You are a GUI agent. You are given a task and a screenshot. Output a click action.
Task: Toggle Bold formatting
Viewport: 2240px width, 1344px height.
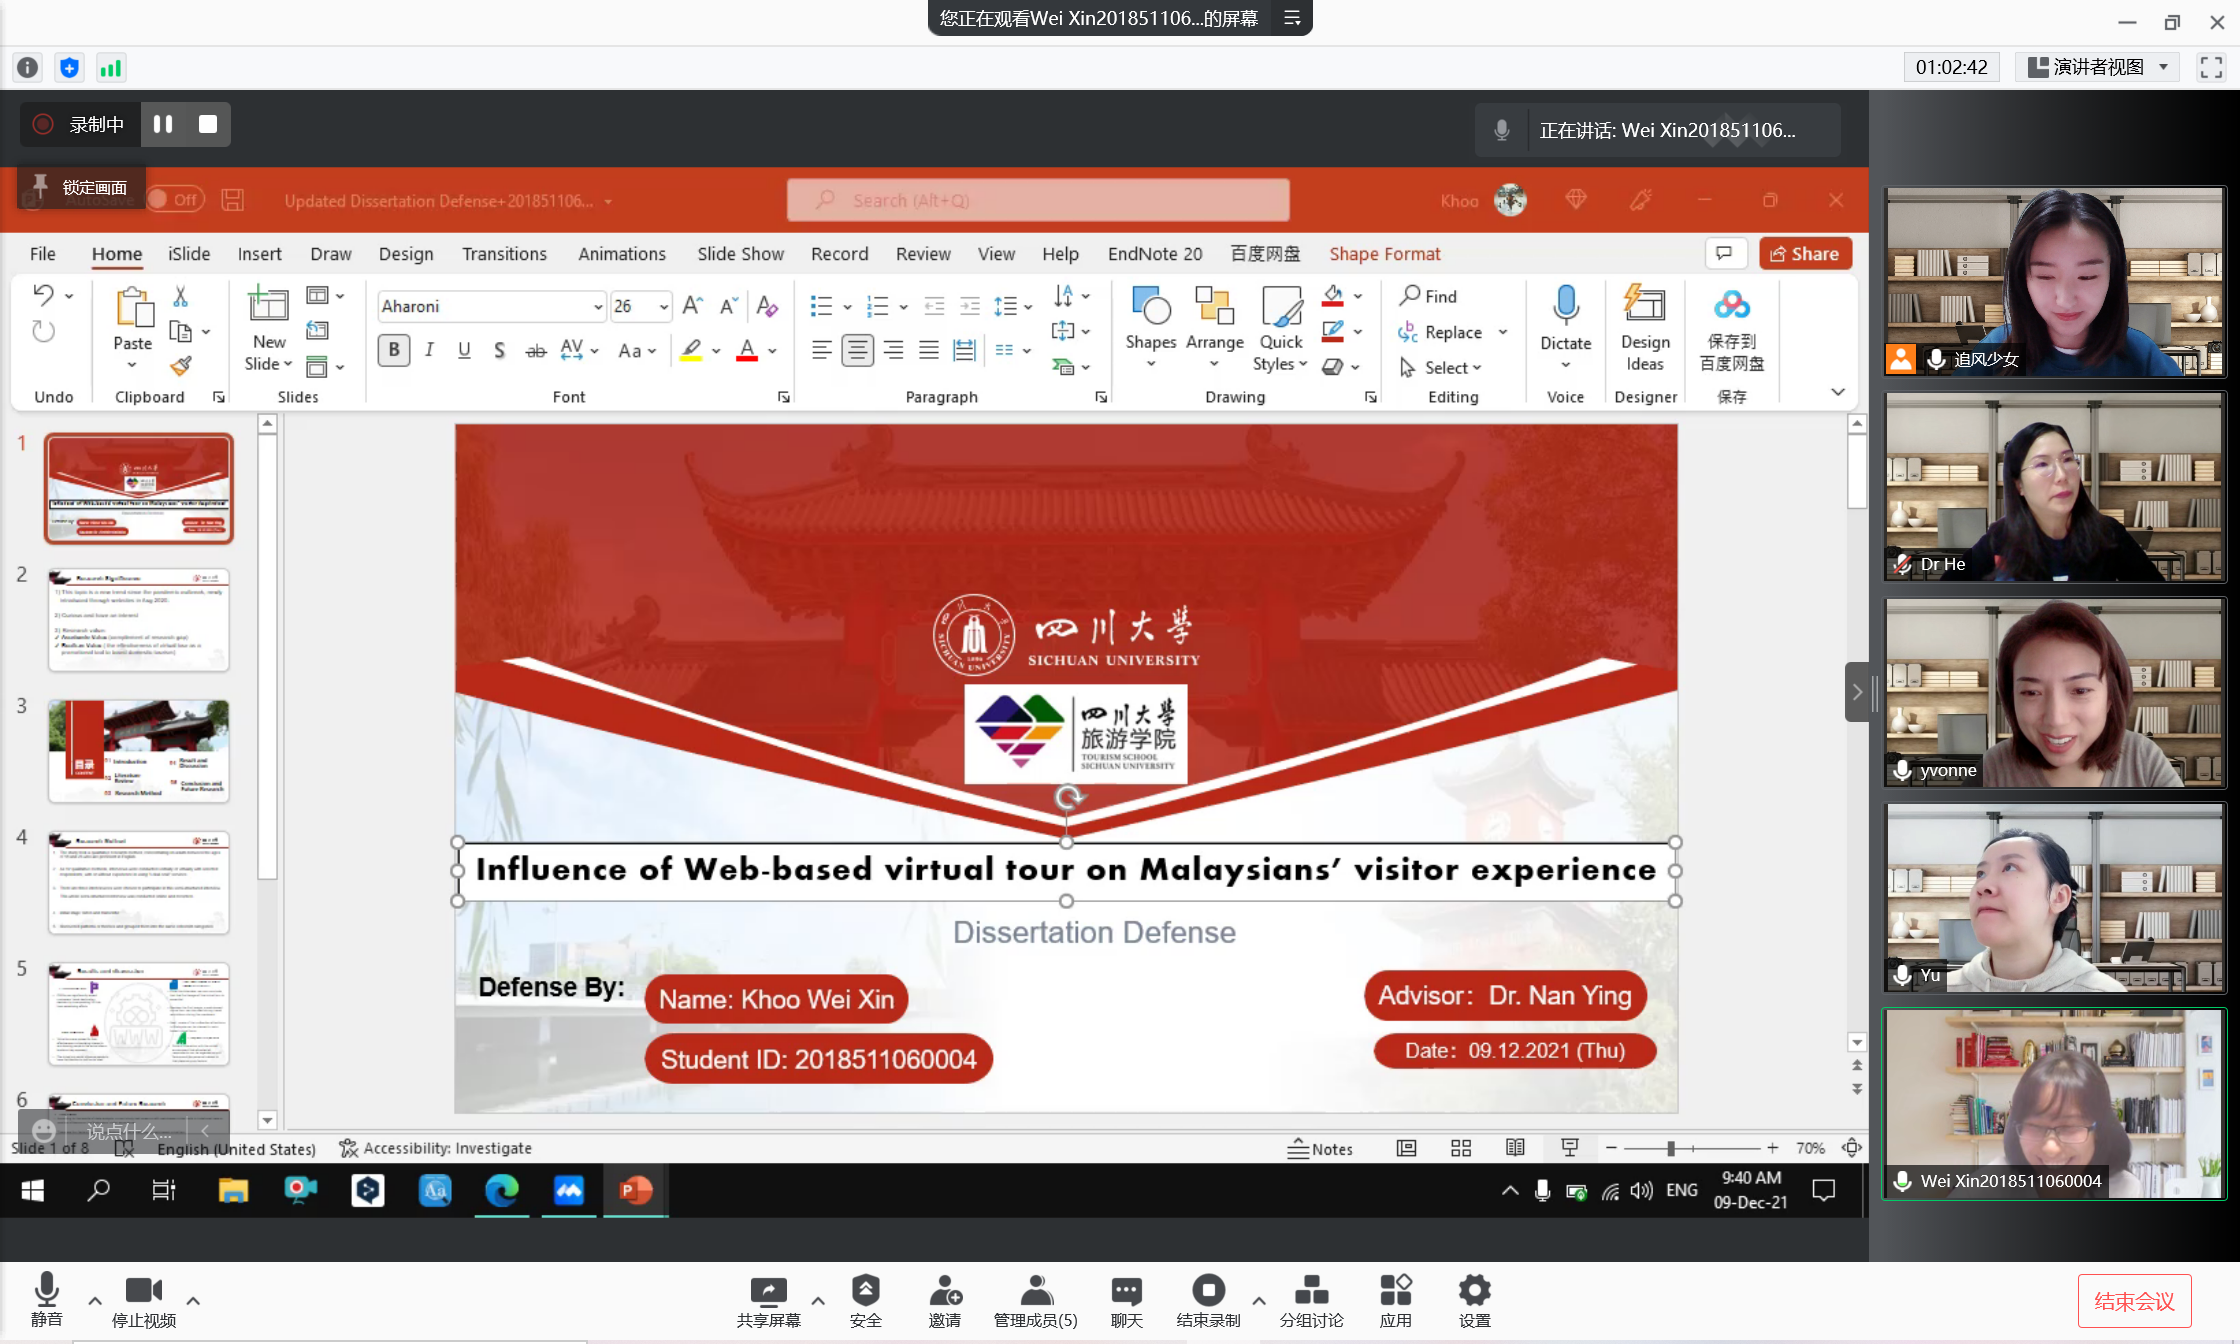pos(394,350)
